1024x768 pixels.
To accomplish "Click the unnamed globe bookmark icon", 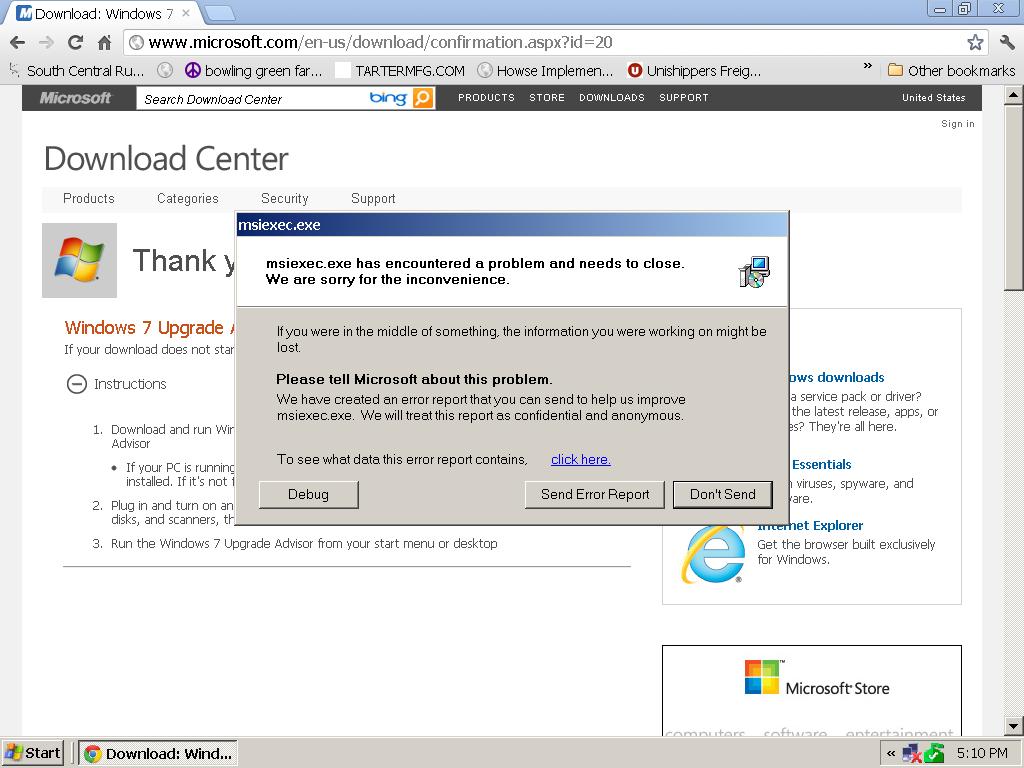I will [x=165, y=71].
